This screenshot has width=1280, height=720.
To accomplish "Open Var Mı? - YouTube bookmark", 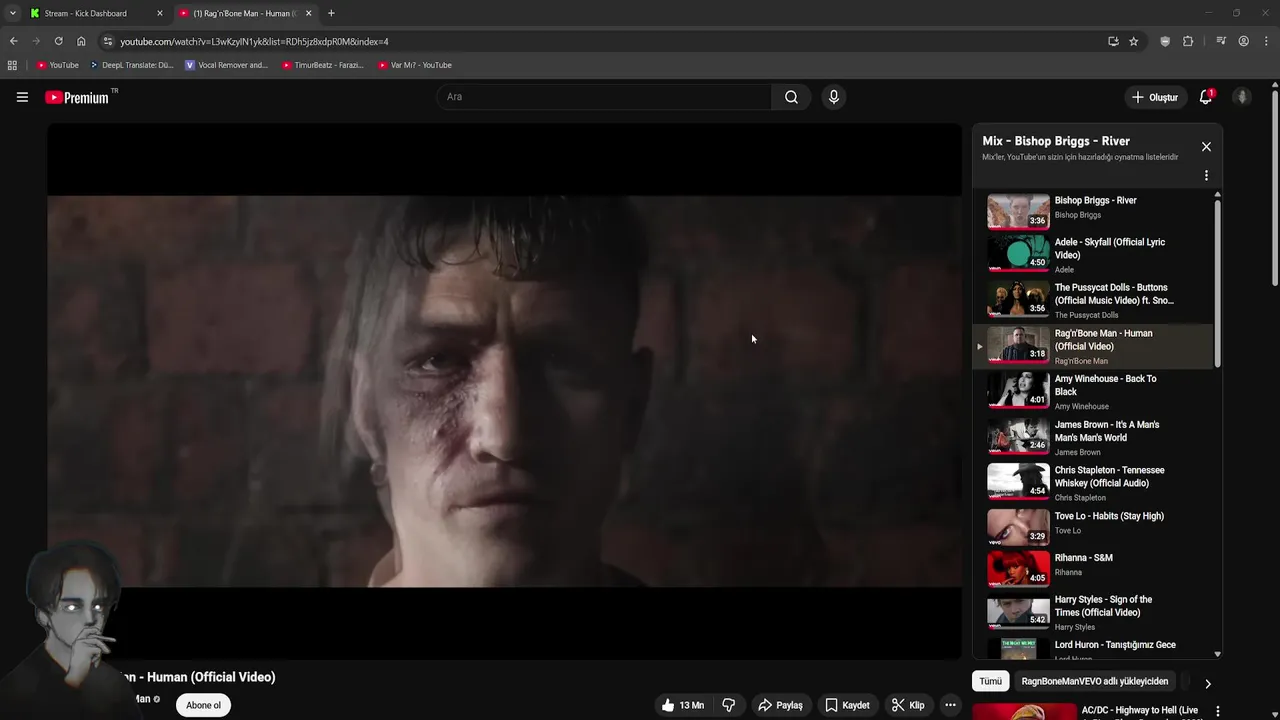I will [415, 65].
